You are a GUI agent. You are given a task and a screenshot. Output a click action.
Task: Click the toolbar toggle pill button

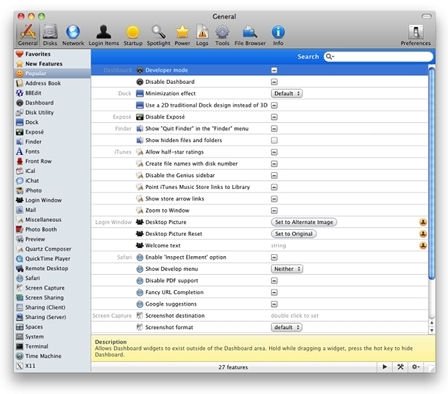click(x=426, y=16)
